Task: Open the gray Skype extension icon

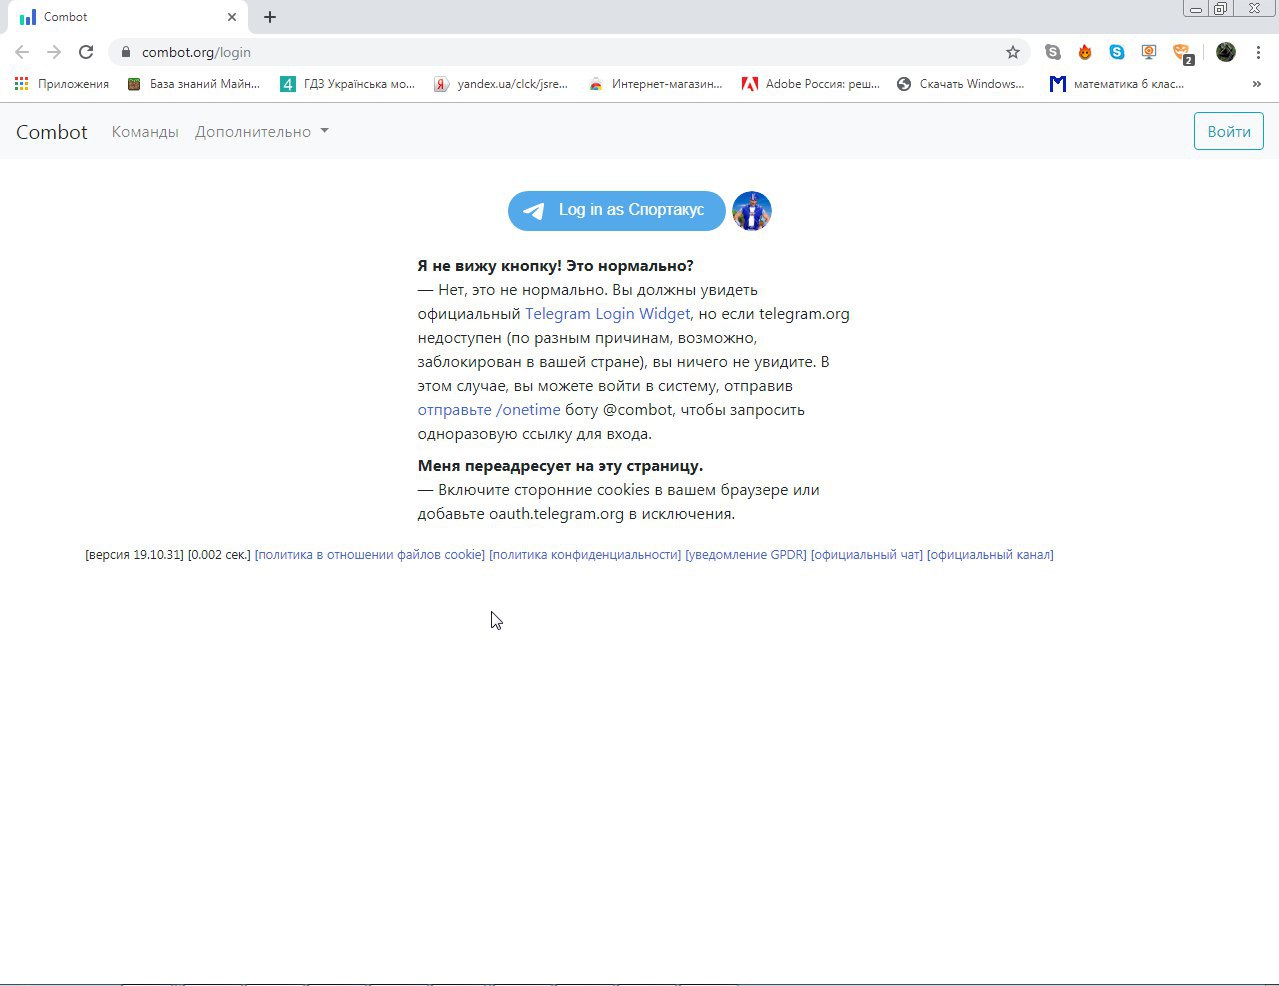Action: tap(1053, 52)
